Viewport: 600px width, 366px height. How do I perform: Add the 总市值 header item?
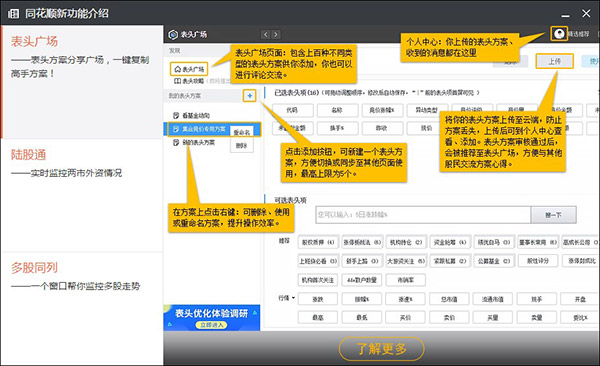[x=449, y=299]
